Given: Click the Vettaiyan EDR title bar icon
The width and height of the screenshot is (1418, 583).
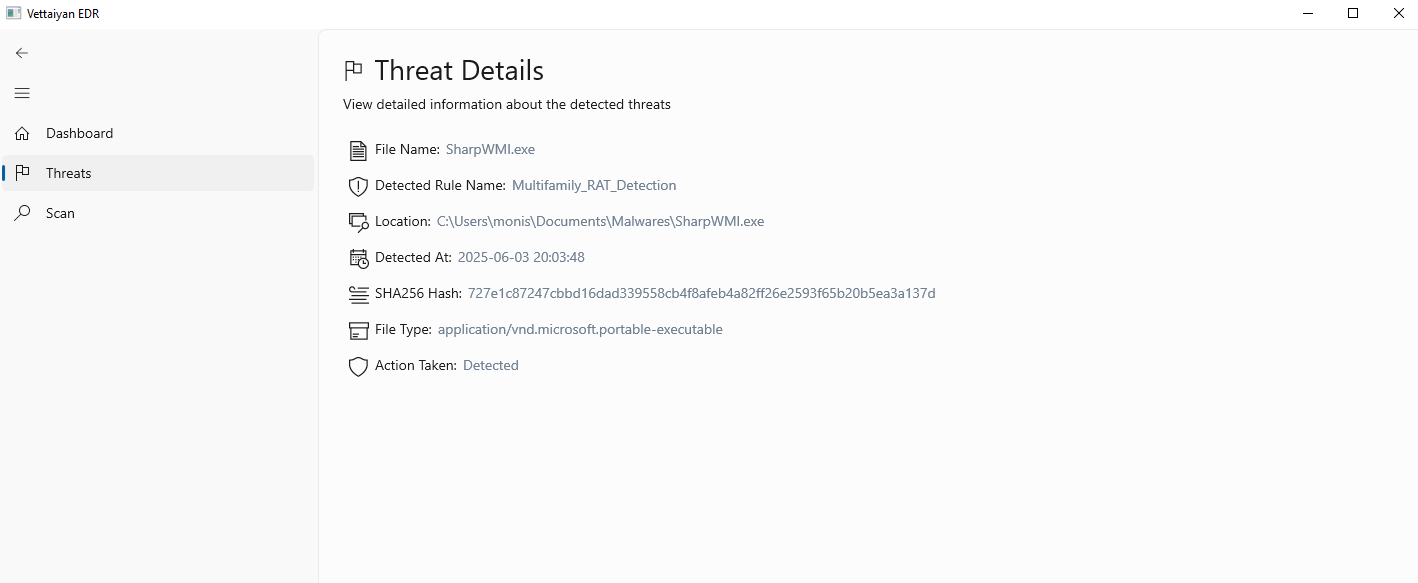Looking at the screenshot, I should pos(14,13).
